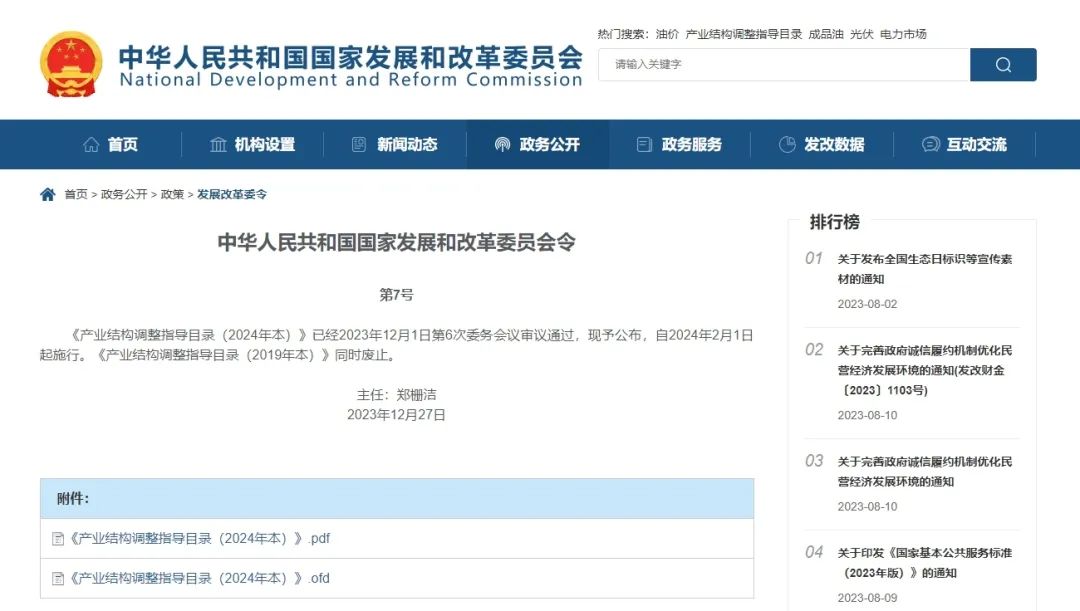Image resolution: width=1080 pixels, height=611 pixels.
Task: Go to 发展改革委令 in the breadcrumb
Action: pos(231,194)
